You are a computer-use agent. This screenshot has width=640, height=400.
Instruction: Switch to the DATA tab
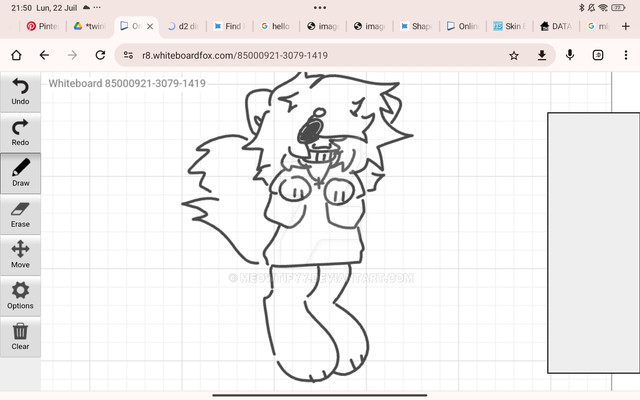click(556, 26)
